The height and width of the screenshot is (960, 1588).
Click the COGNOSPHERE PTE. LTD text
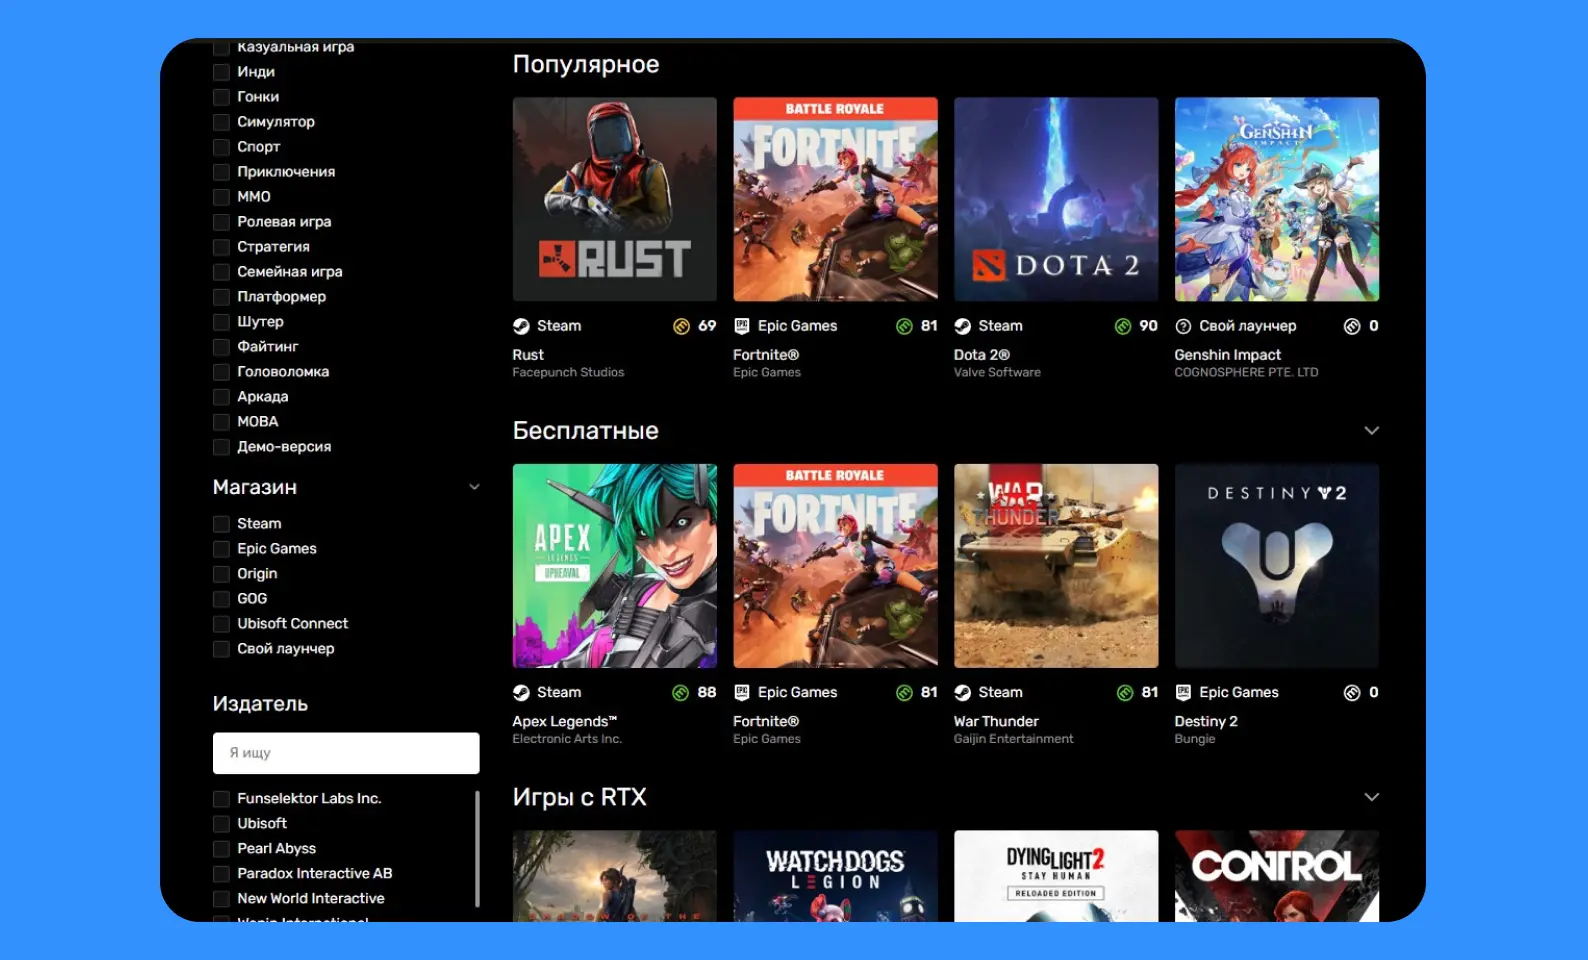click(x=1246, y=372)
